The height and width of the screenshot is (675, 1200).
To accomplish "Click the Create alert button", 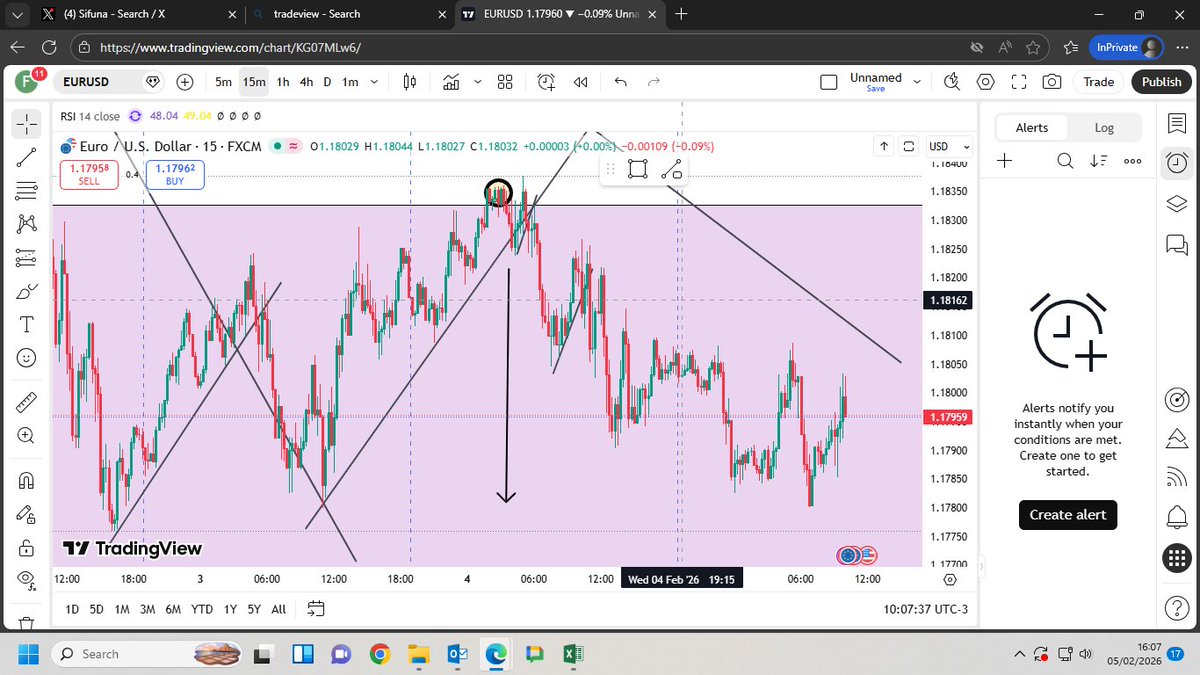I will (x=1067, y=514).
